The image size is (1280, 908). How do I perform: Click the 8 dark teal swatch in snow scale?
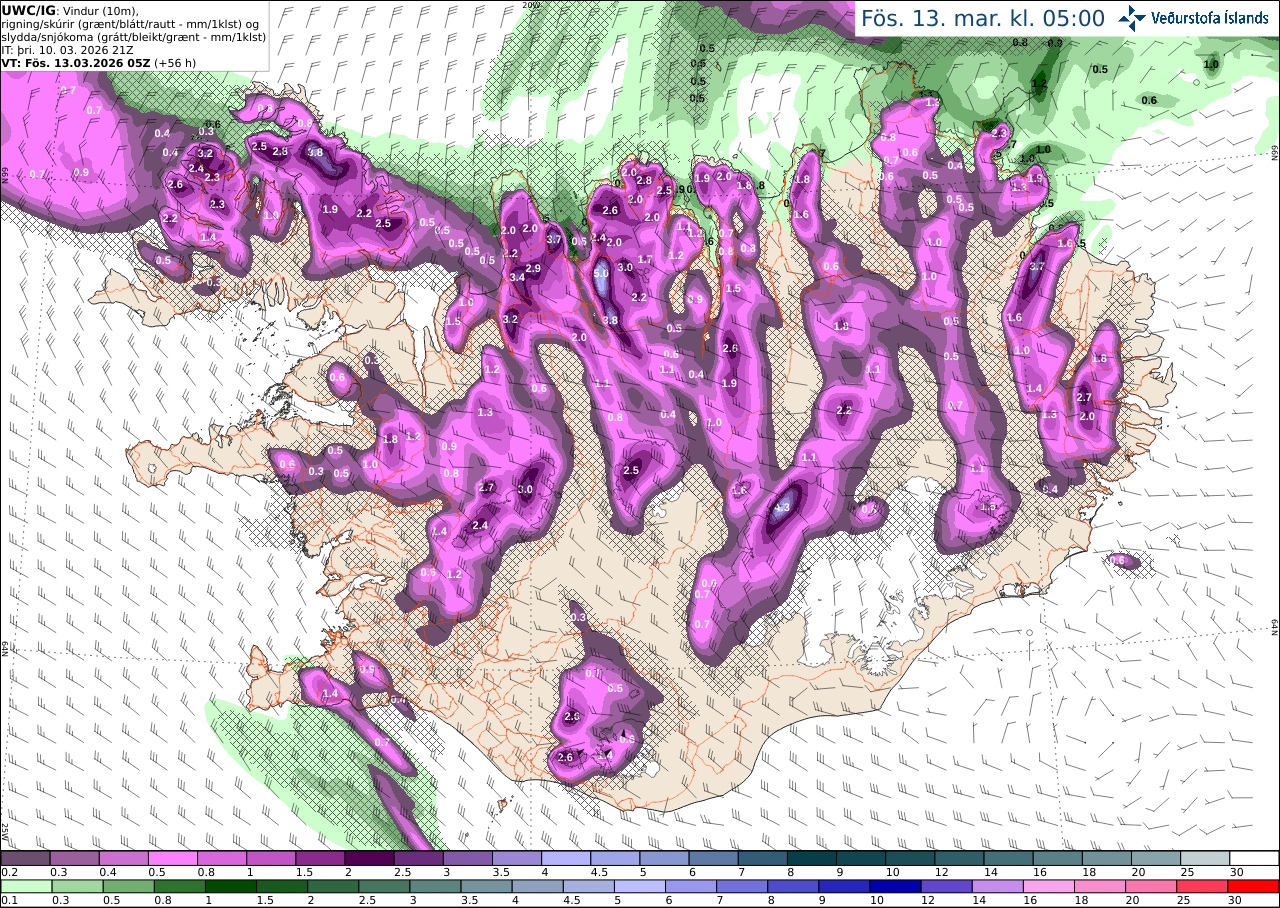(812, 858)
